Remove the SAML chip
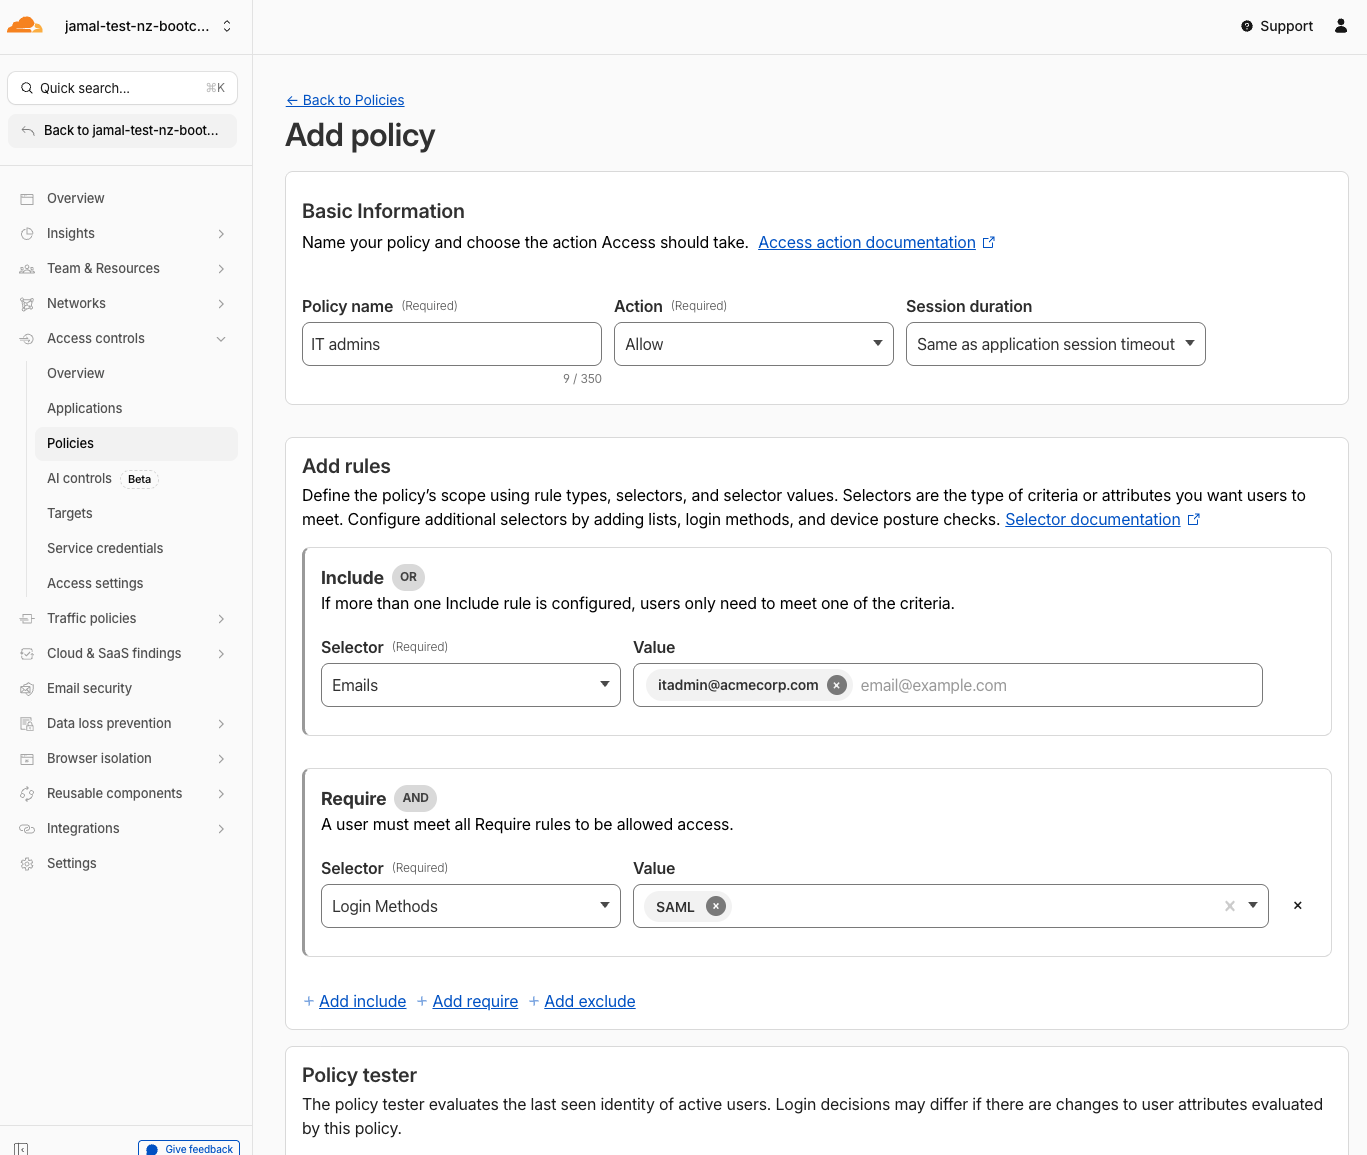 (716, 906)
